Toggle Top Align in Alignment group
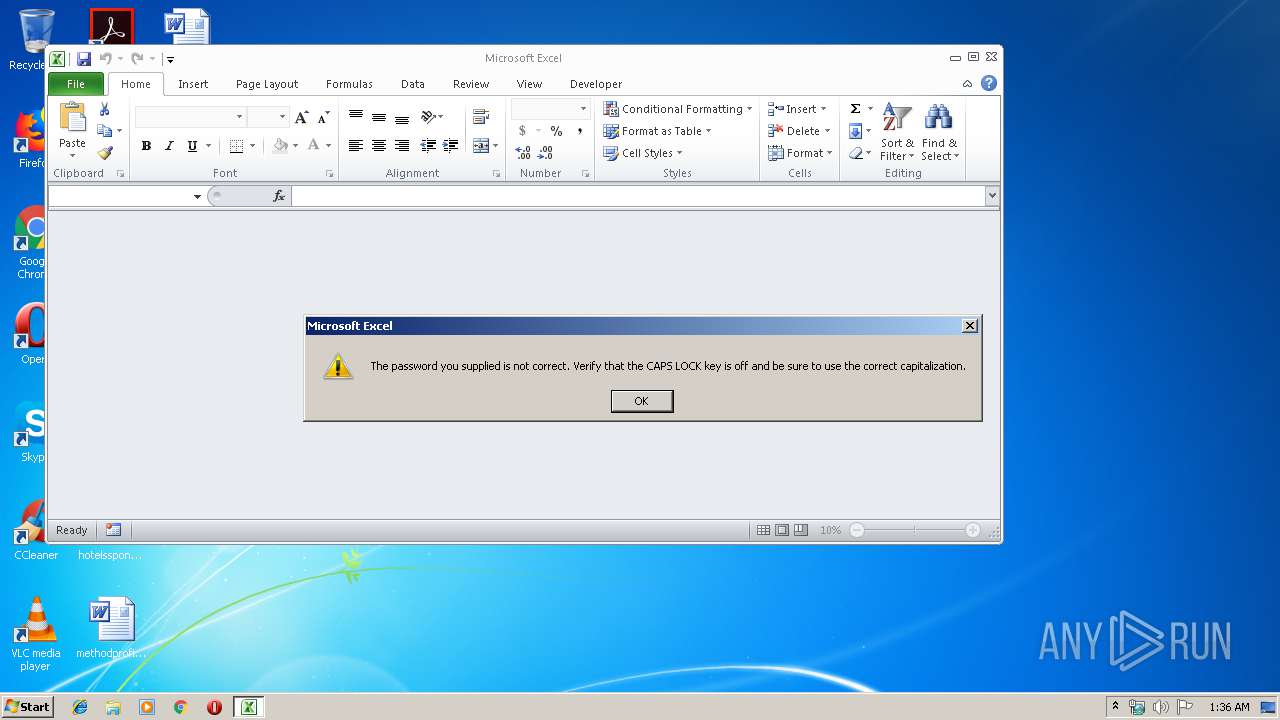This screenshot has height=720, width=1280. (355, 117)
